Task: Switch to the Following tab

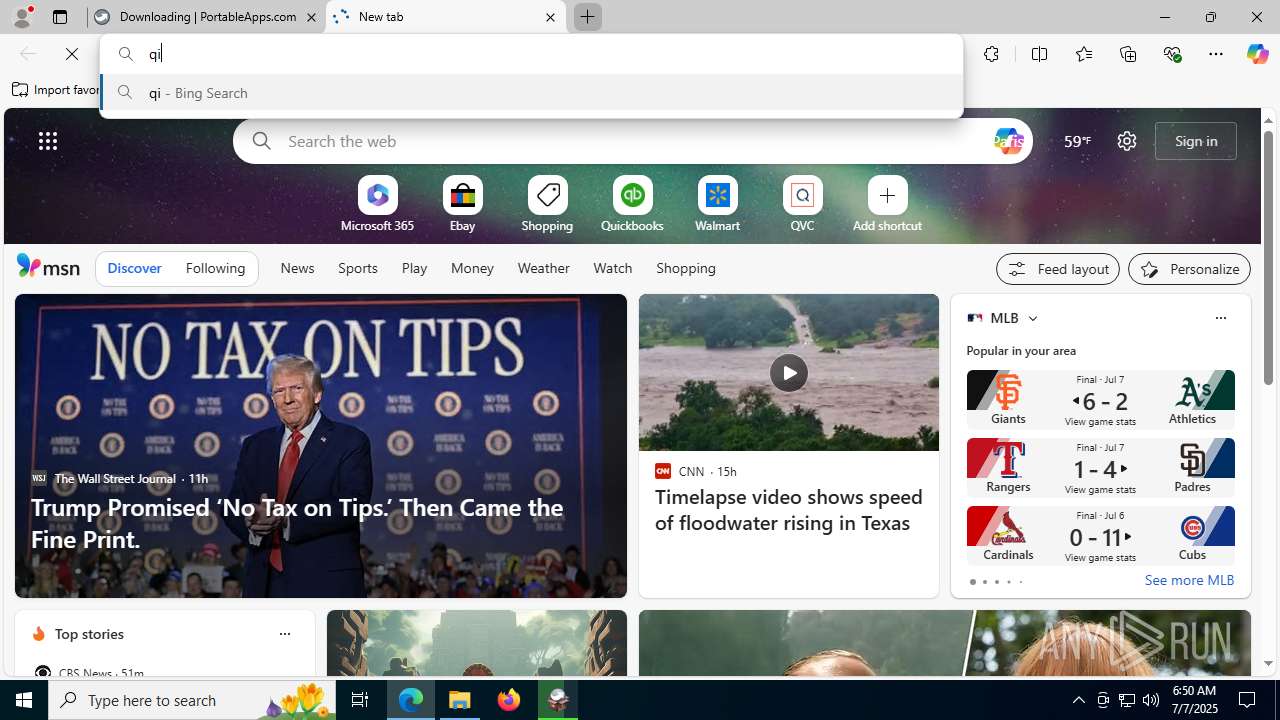Action: [x=215, y=268]
